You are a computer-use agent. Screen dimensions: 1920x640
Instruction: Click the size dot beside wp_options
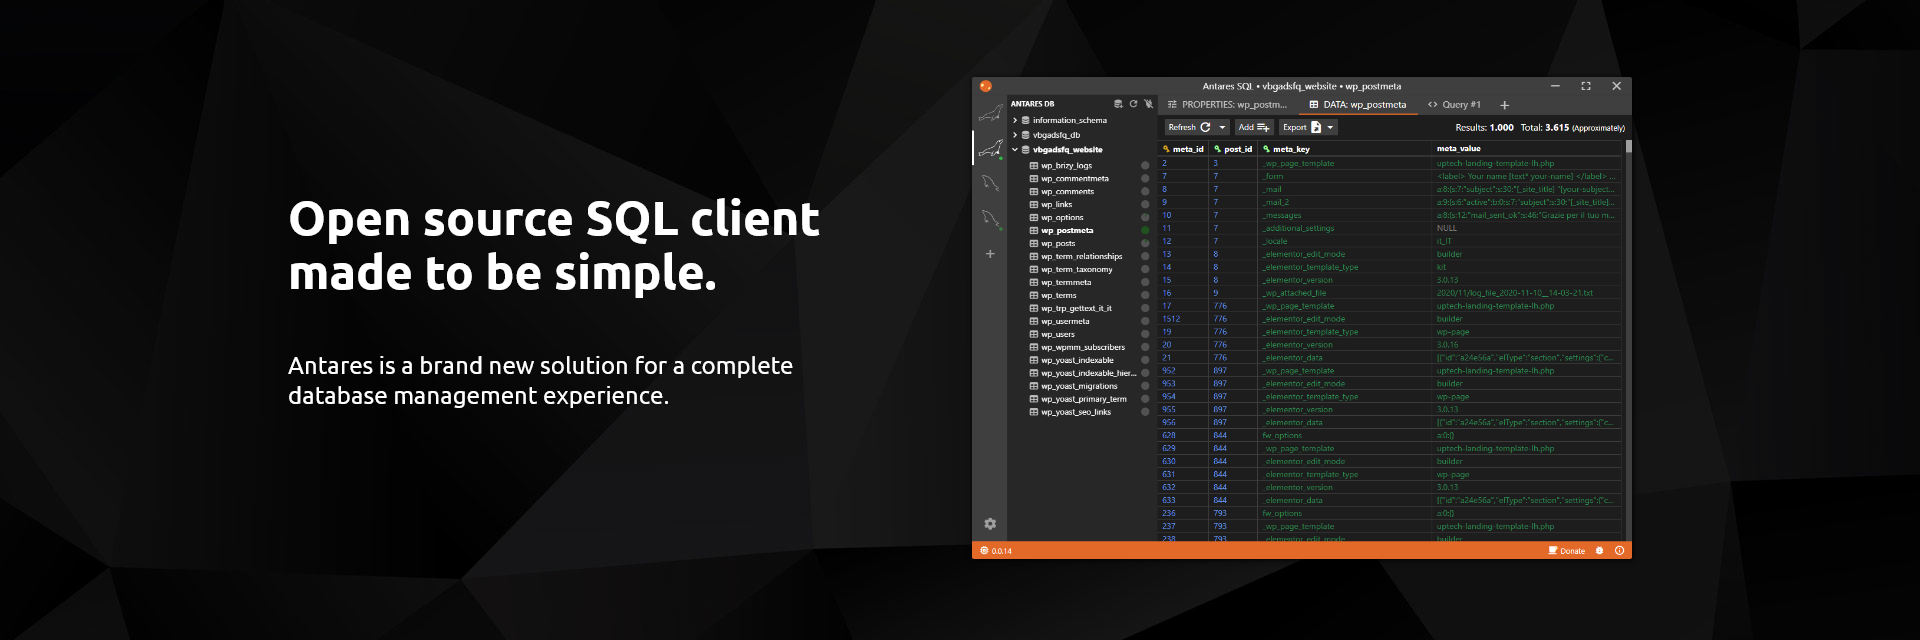(x=1145, y=218)
